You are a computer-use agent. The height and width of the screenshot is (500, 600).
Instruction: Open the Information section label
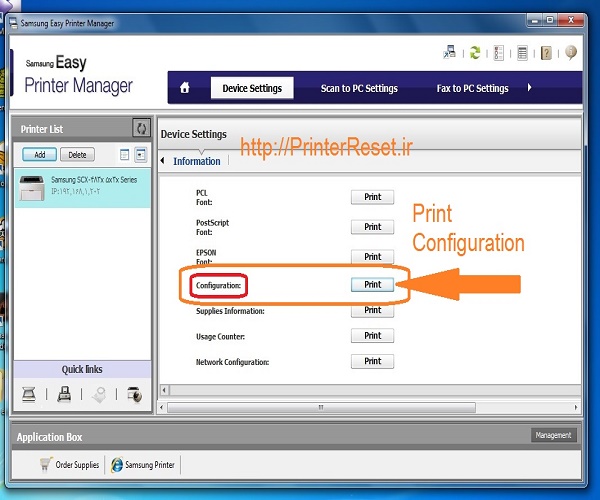[x=197, y=161]
